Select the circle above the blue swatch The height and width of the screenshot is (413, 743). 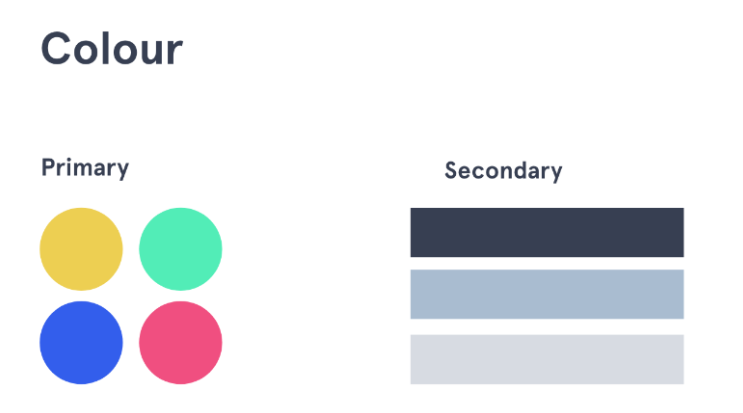tap(81, 249)
